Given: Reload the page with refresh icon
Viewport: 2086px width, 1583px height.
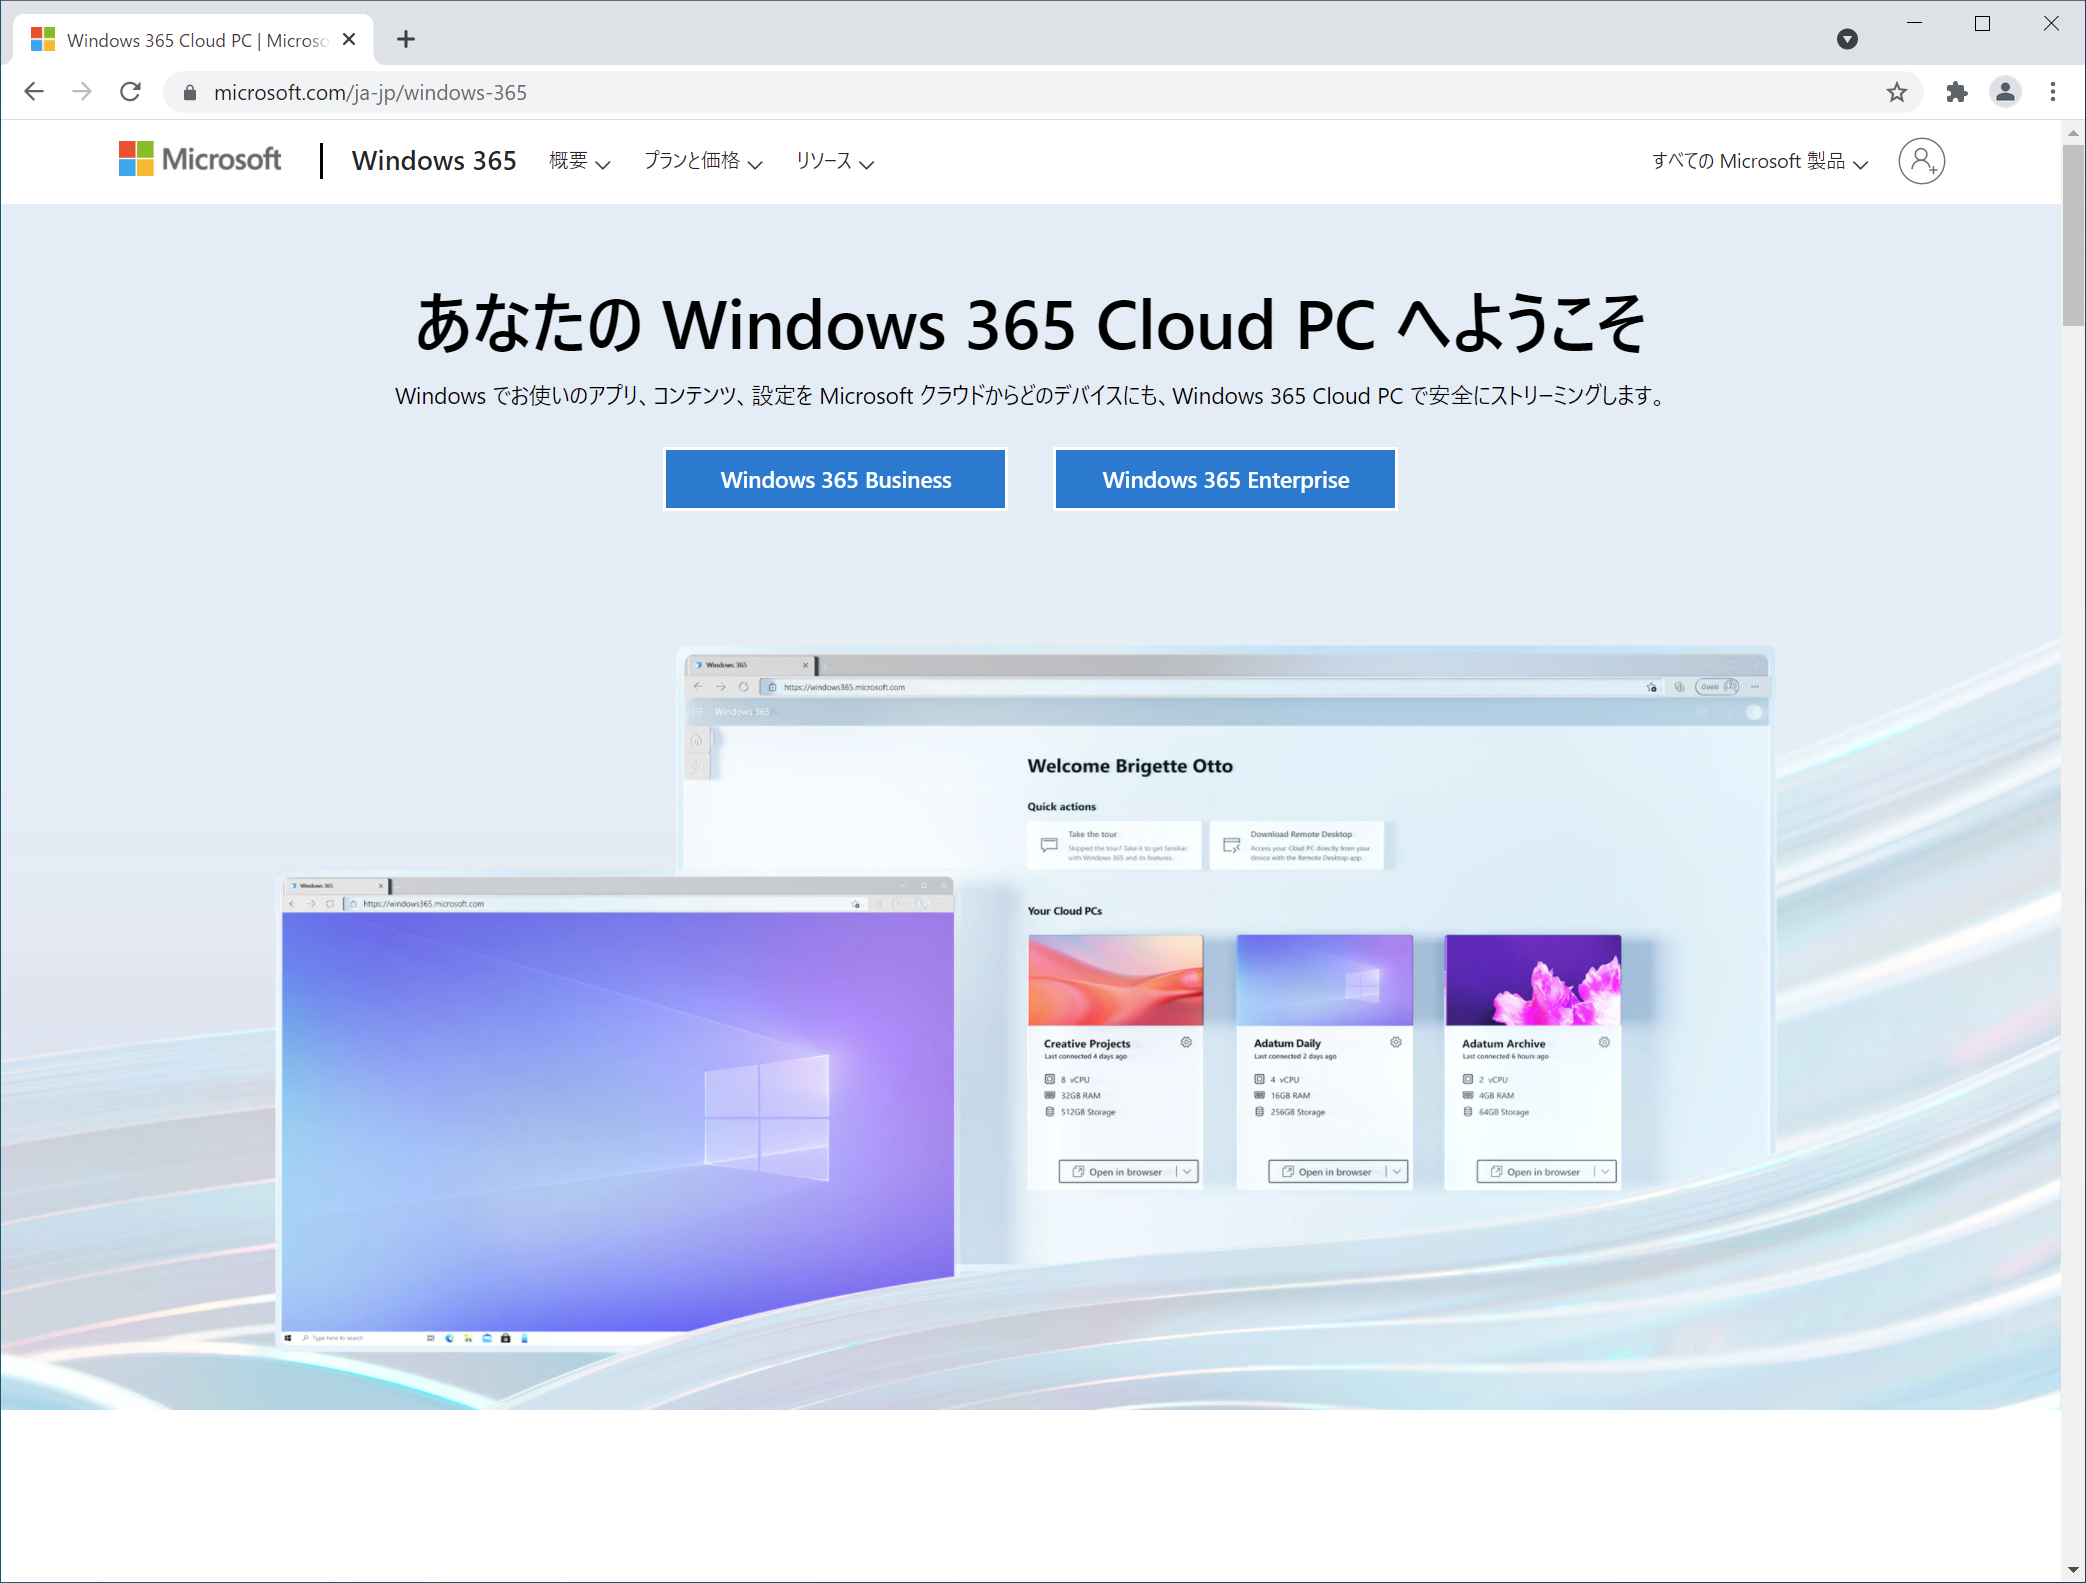Looking at the screenshot, I should (130, 92).
